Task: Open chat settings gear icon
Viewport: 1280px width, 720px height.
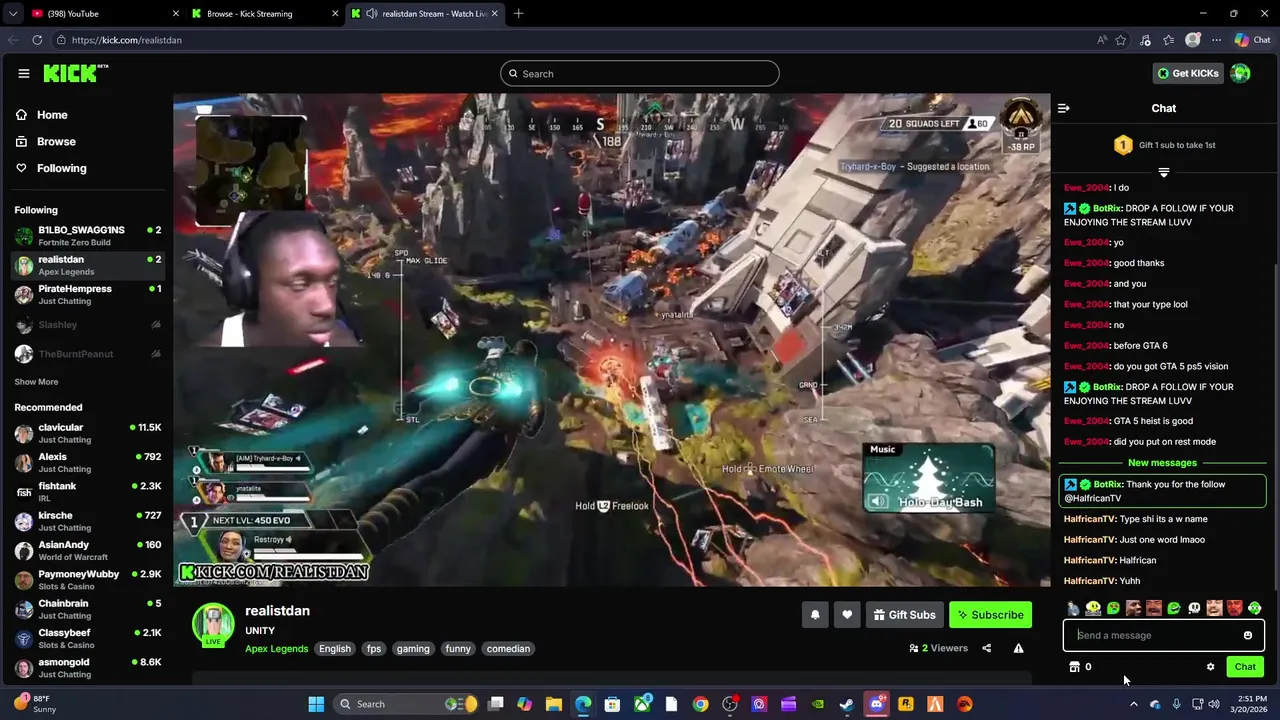Action: (x=1210, y=667)
